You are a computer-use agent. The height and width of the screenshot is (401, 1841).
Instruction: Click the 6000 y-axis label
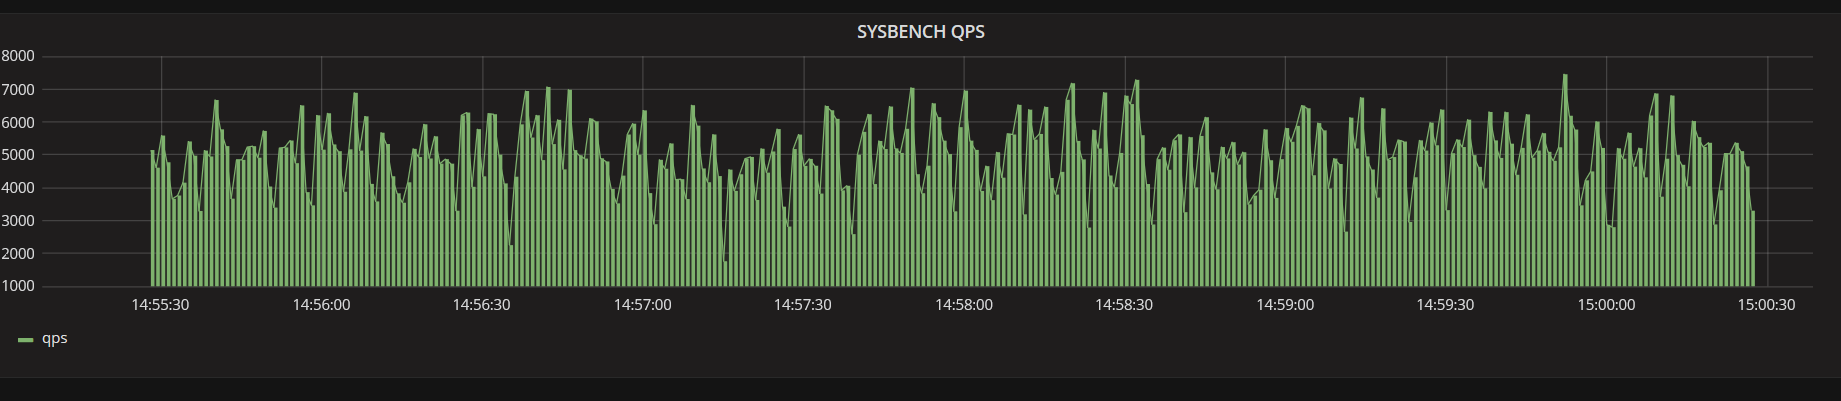(x=18, y=122)
